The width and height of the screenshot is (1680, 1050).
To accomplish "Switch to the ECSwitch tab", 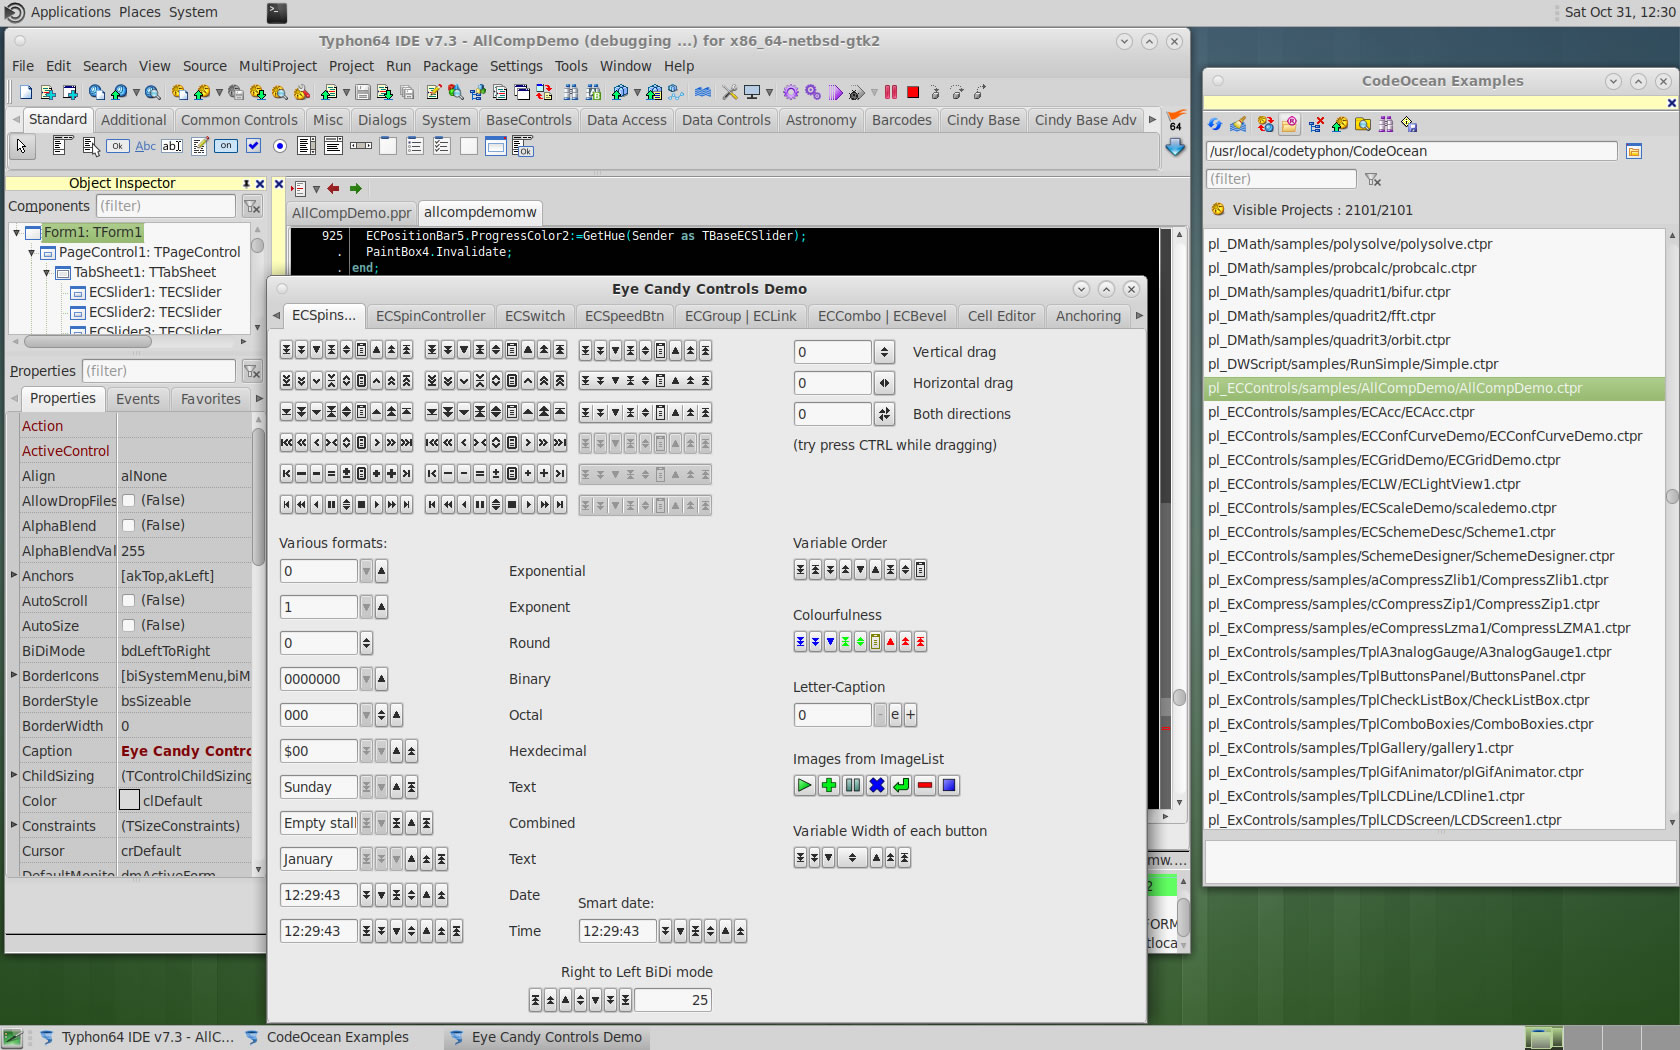I will [534, 316].
